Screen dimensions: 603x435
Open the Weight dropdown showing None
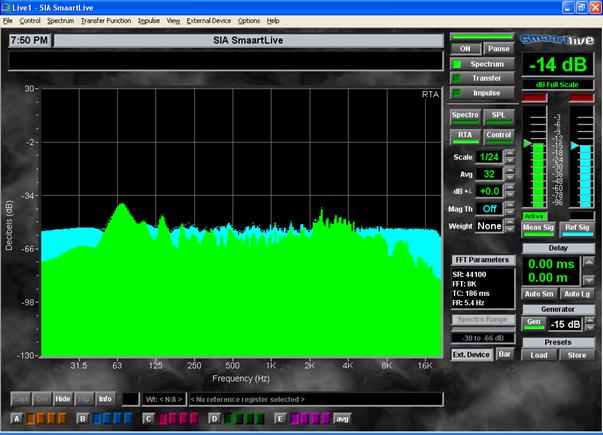(x=489, y=226)
